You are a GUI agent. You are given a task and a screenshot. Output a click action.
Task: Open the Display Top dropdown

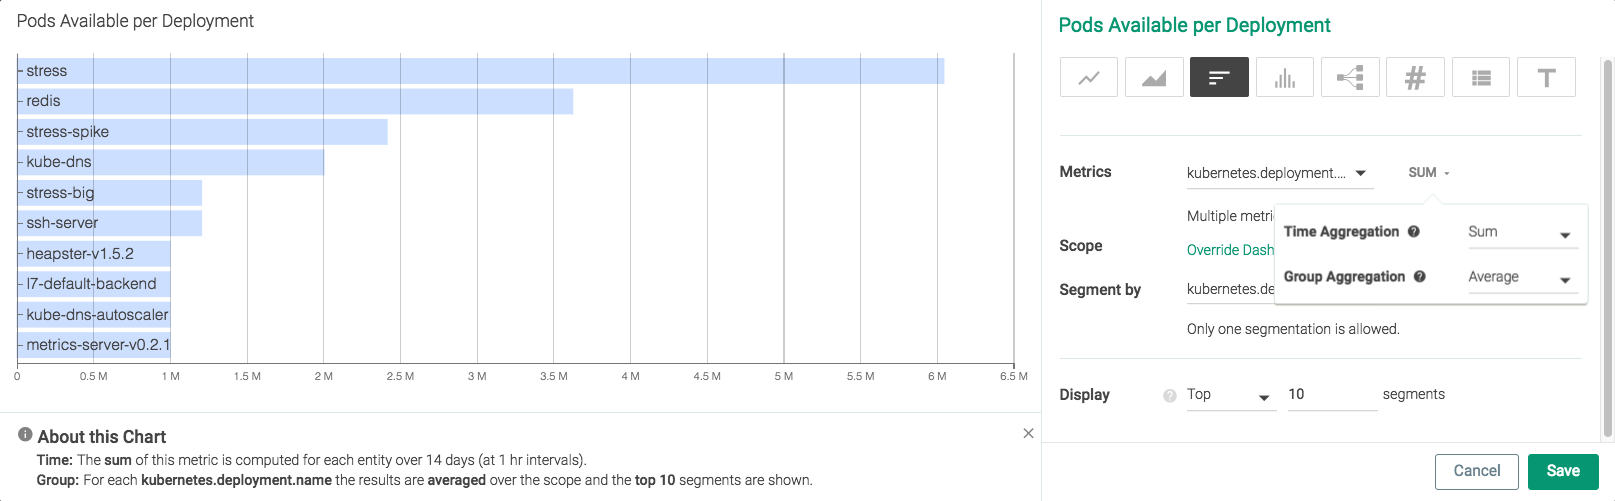point(1231,395)
